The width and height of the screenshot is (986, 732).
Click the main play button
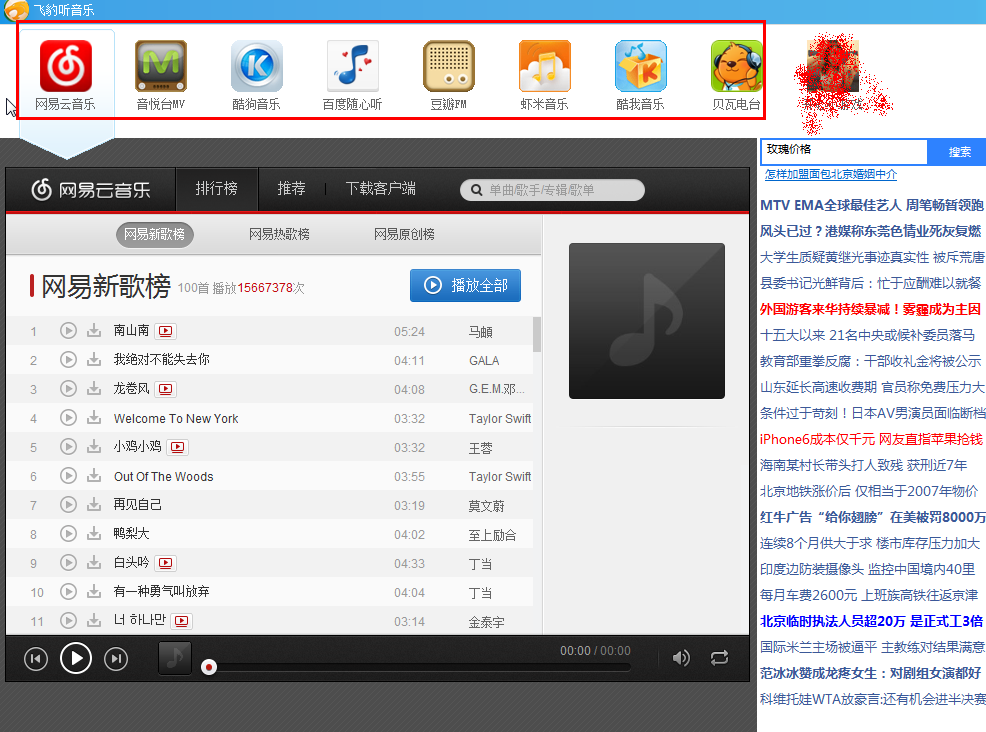[x=75, y=658]
